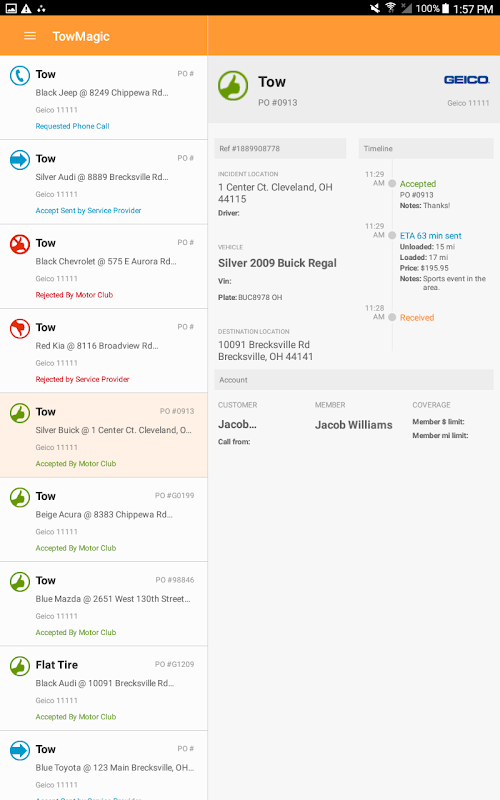Tap the red rejected icon on Black Chevrolet job
500x800 pixels.
pos(20,244)
